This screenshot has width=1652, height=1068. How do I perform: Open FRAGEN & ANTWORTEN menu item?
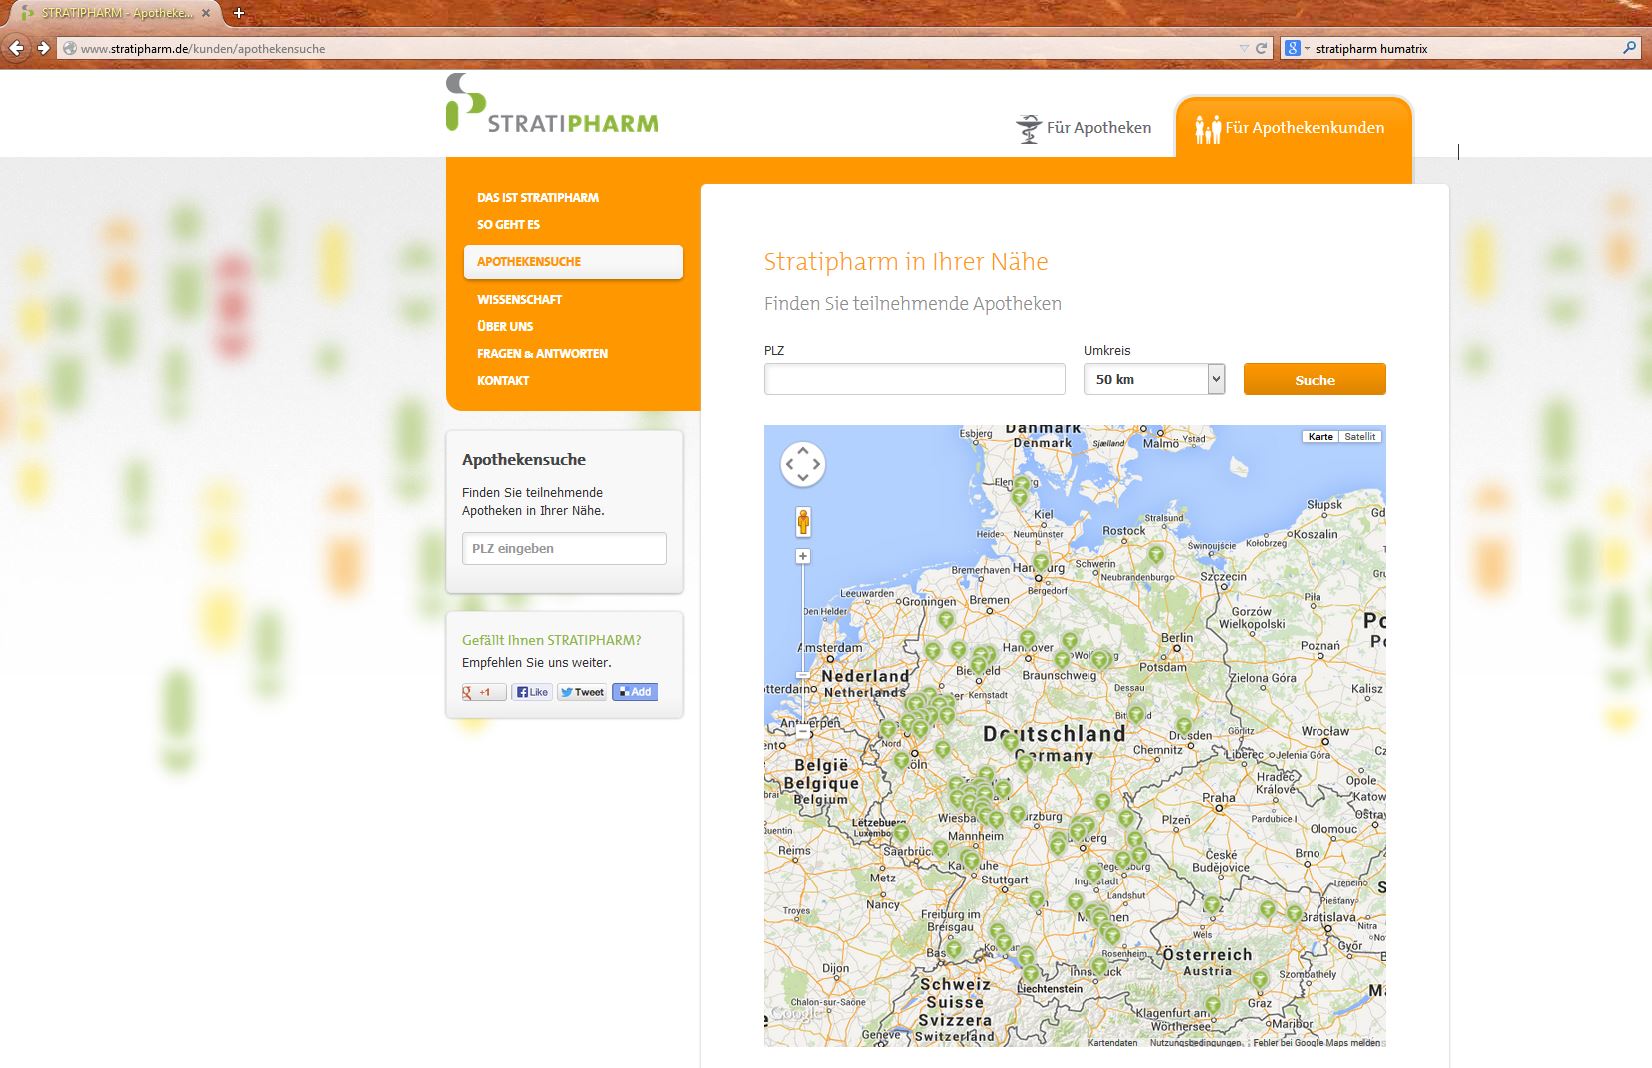click(x=542, y=354)
